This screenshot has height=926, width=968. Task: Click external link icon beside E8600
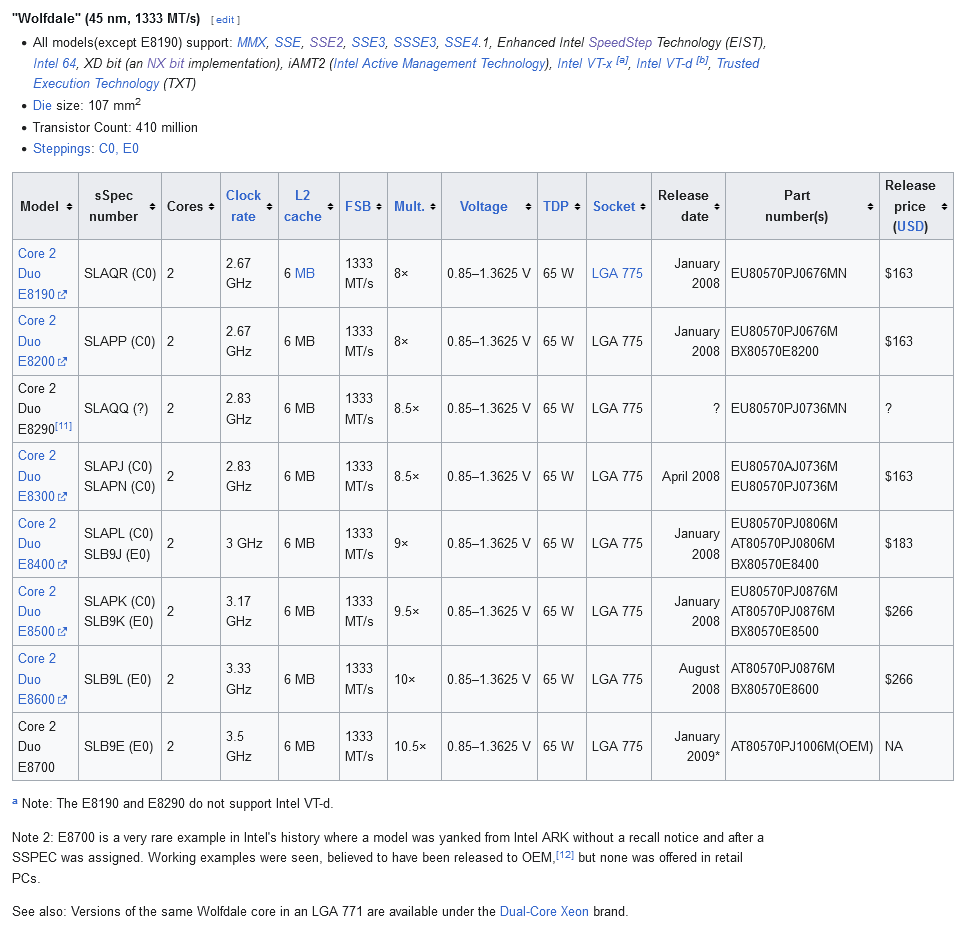(62, 700)
